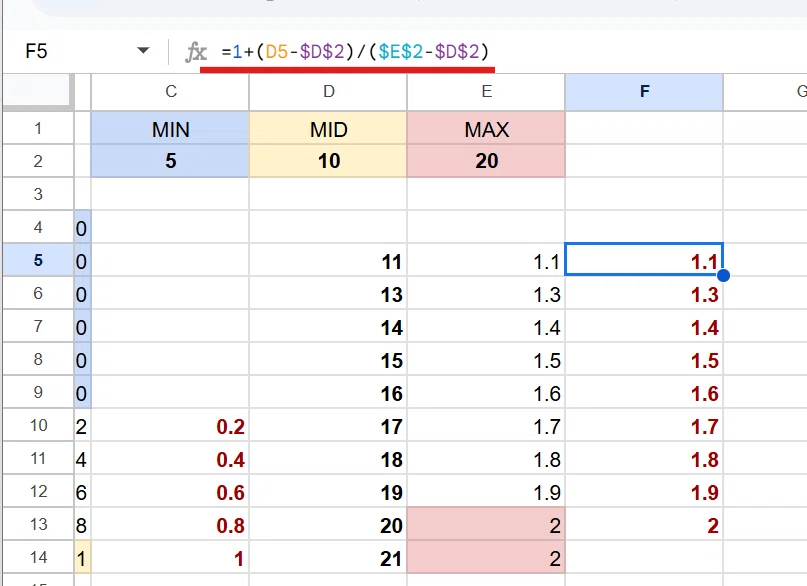Click the MID header cell
This screenshot has height=586, width=807.
(328, 129)
